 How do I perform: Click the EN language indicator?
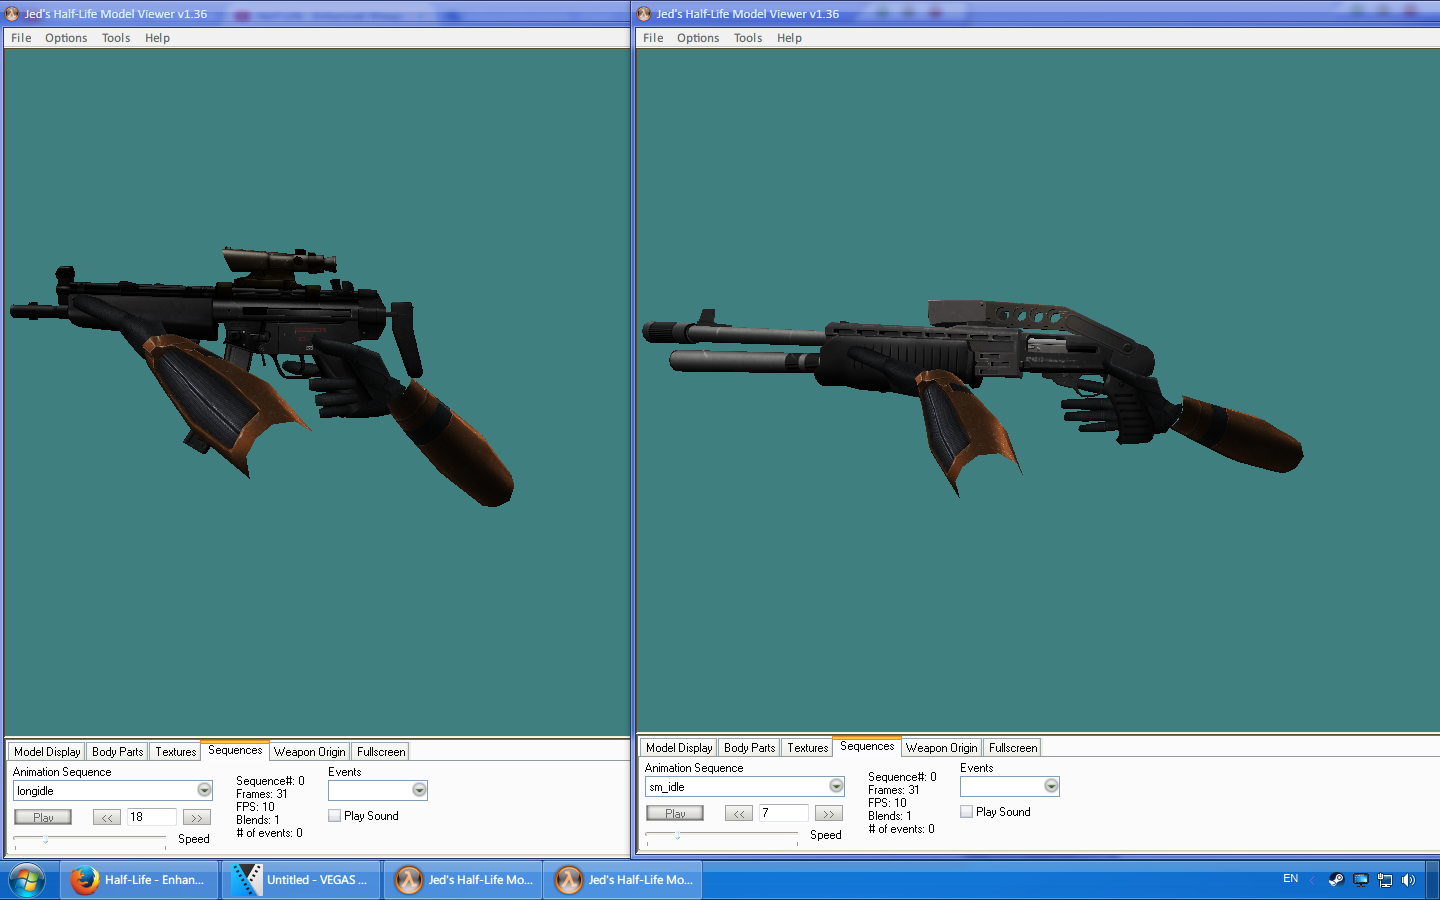click(x=1291, y=879)
